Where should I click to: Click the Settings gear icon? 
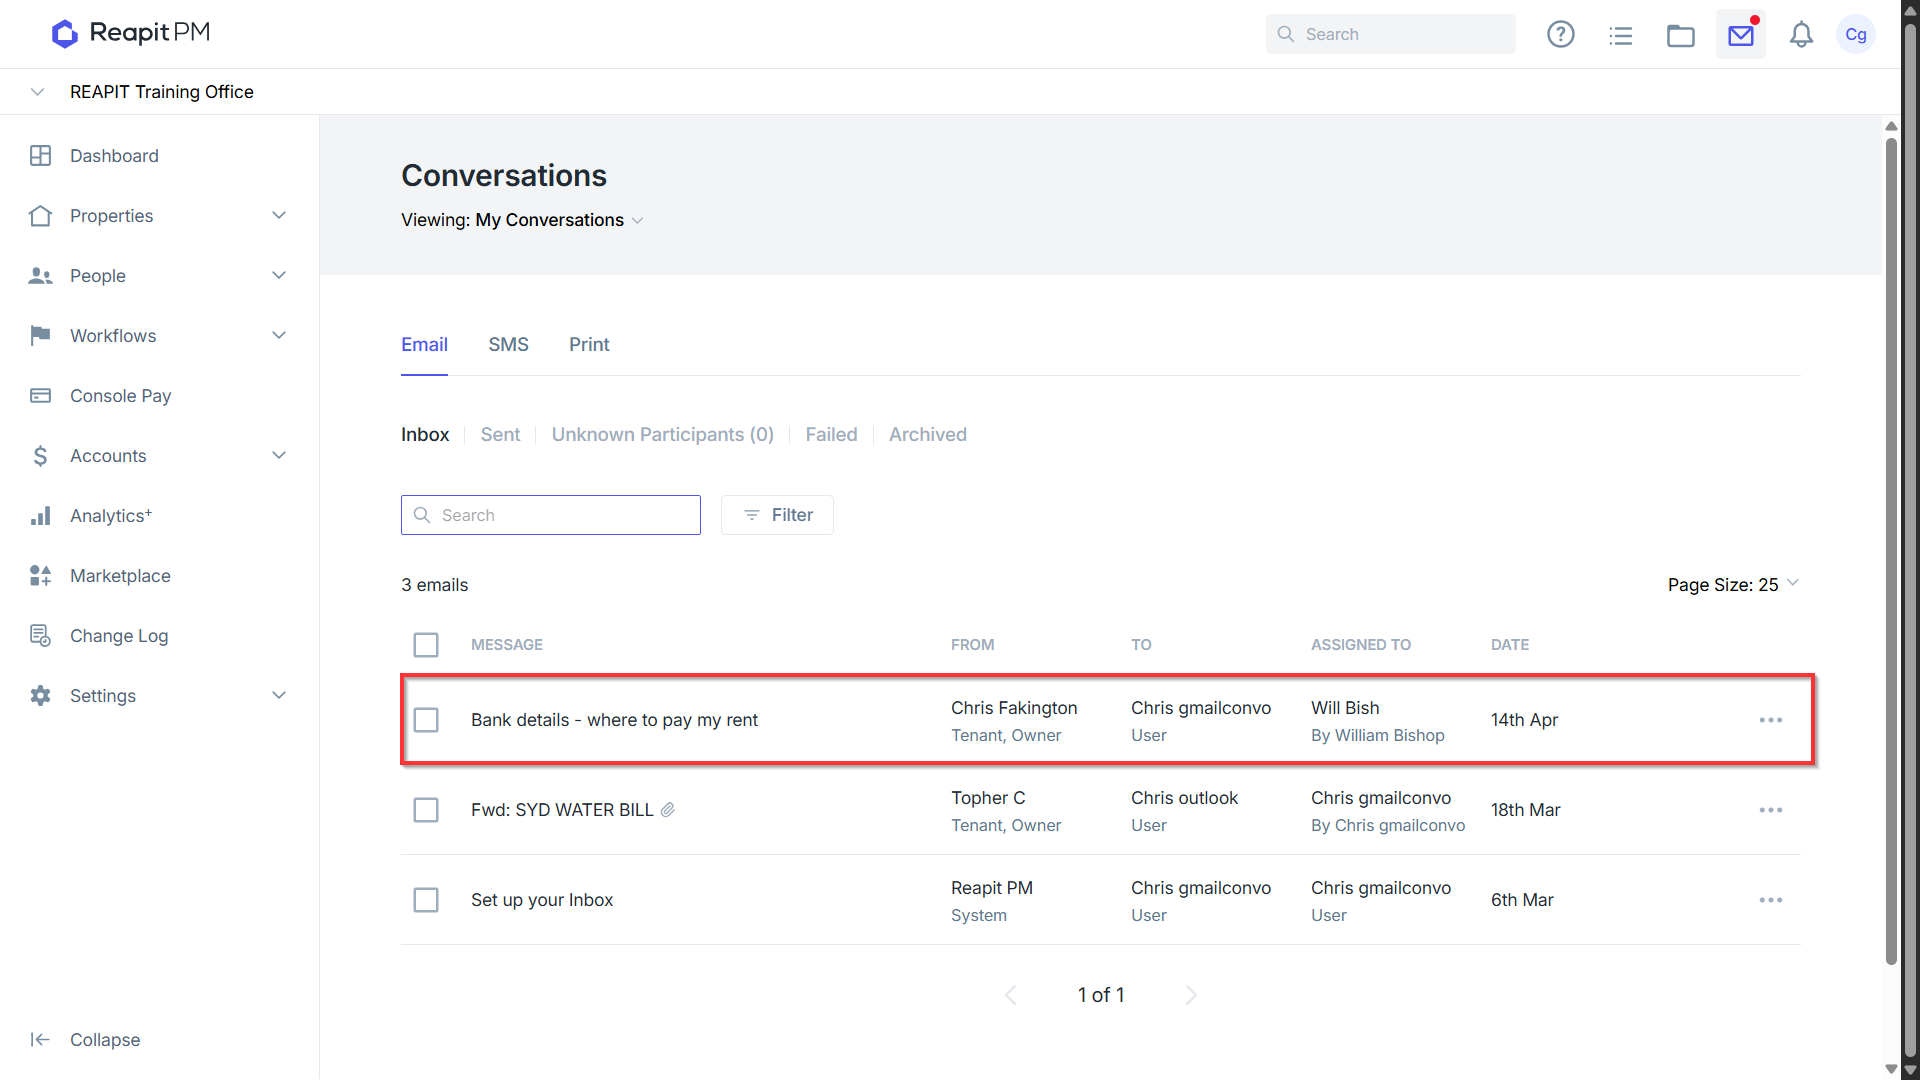pos(40,696)
